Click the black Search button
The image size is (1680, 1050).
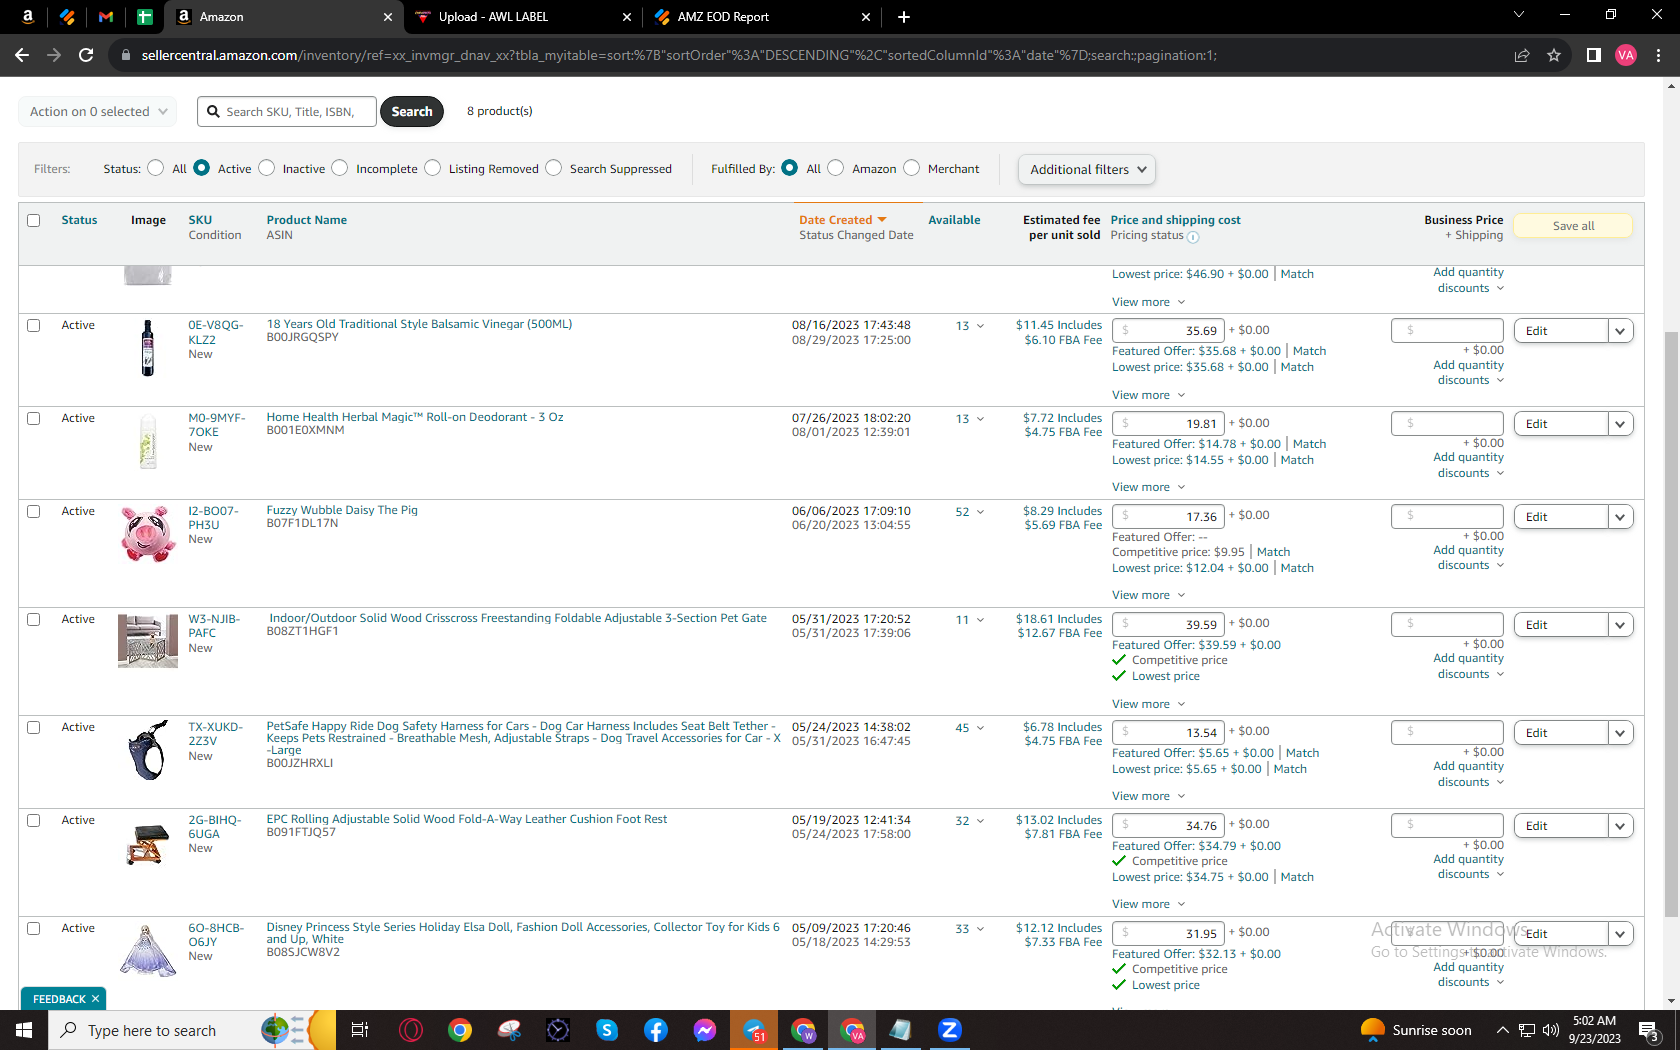(412, 112)
